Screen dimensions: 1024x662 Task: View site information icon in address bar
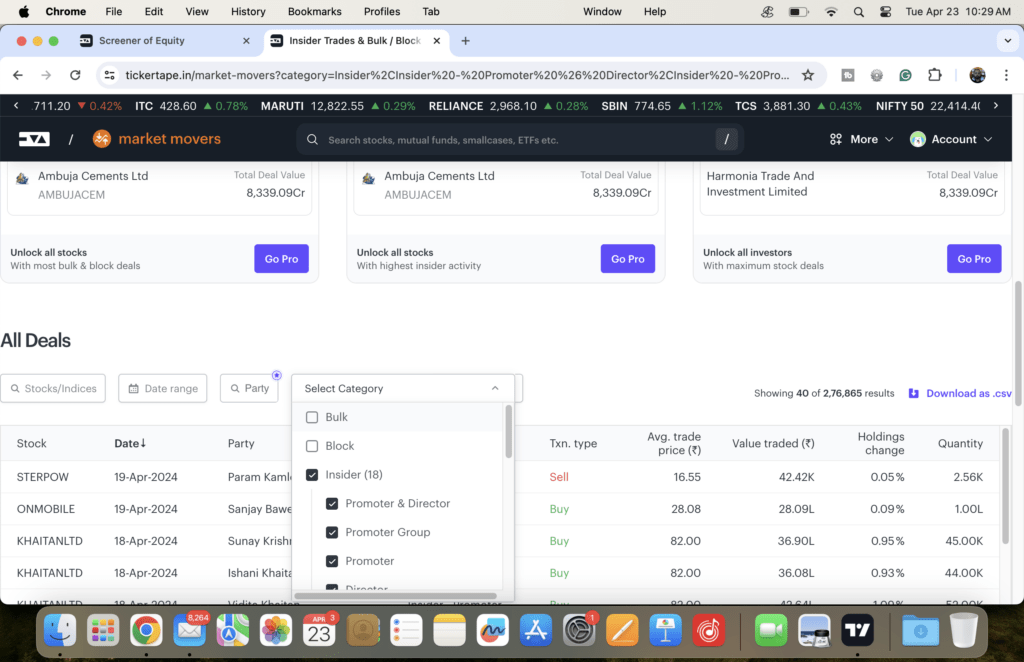[x=110, y=75]
